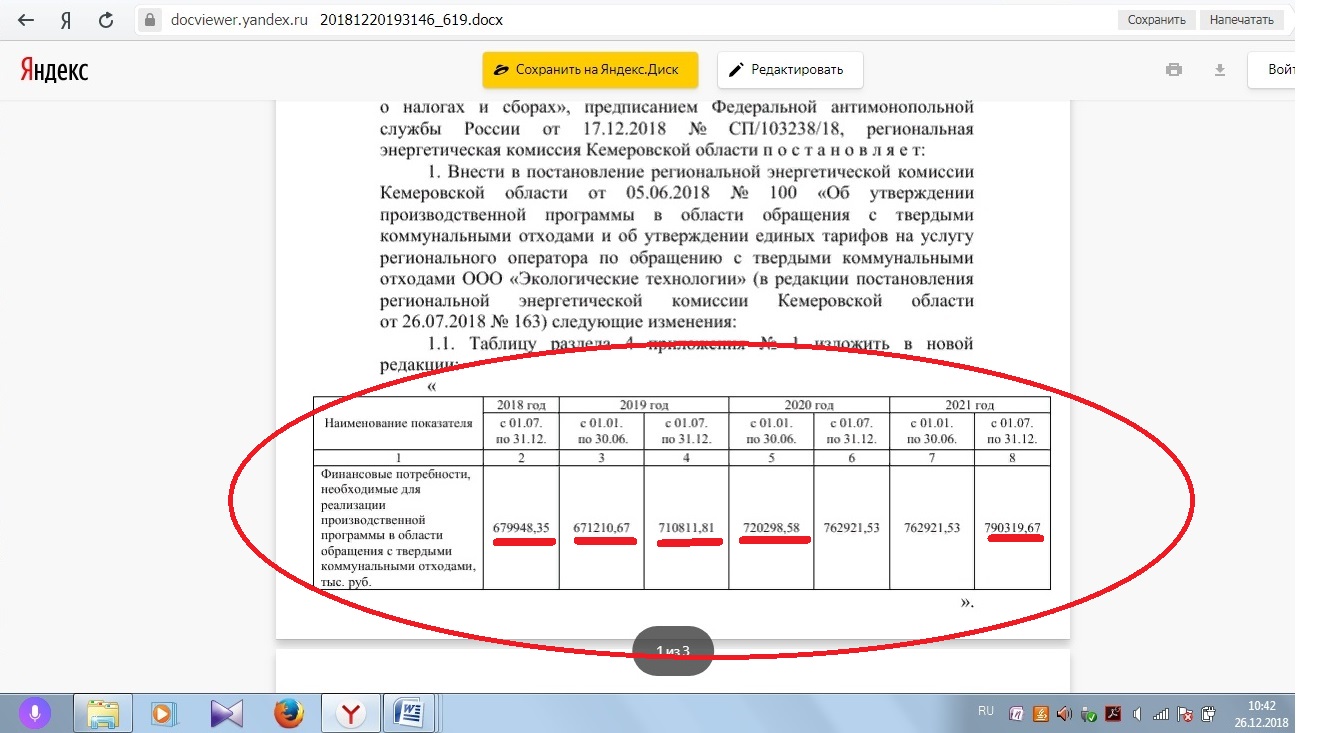The image size is (1328, 733).
Task: Click the page indicator 1 из 3
Action: 673,651
